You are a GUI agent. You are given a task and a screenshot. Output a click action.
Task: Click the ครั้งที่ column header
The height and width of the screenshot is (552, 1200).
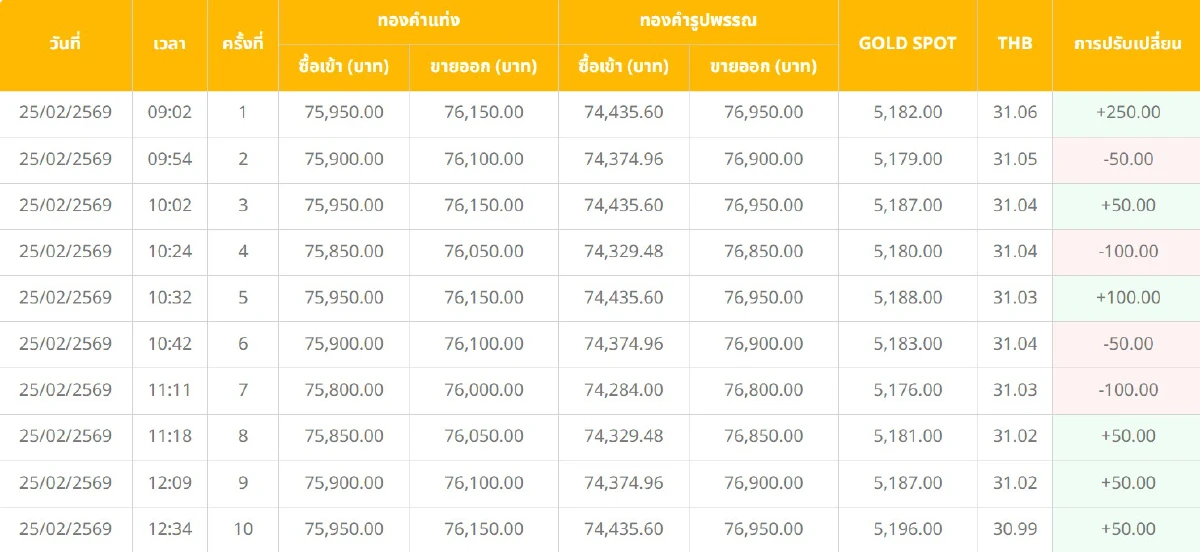pyautogui.click(x=243, y=44)
